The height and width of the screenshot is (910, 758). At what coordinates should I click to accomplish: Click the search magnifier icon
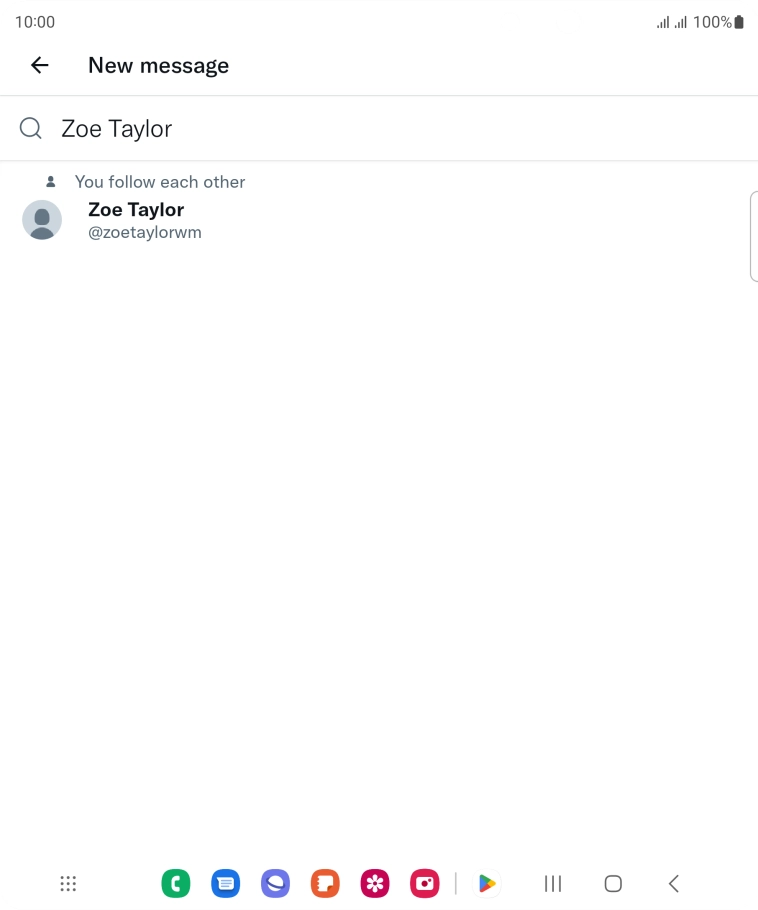31,129
